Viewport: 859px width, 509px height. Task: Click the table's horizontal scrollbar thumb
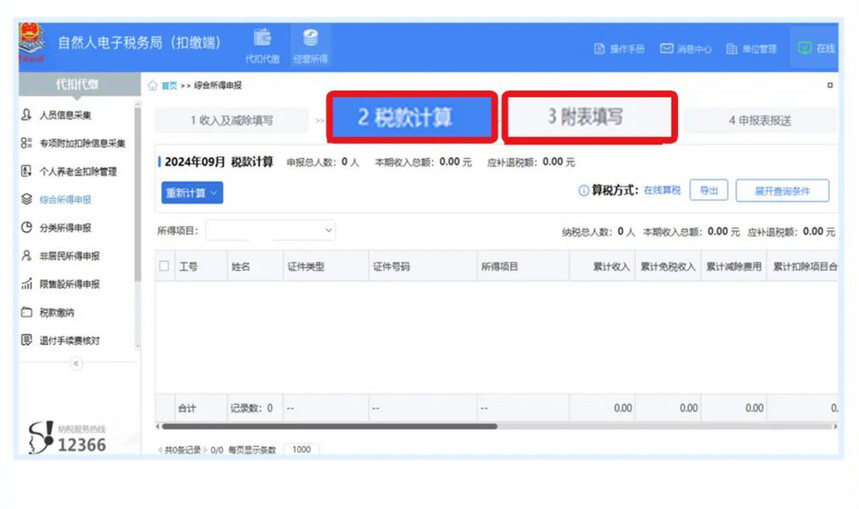[329, 426]
